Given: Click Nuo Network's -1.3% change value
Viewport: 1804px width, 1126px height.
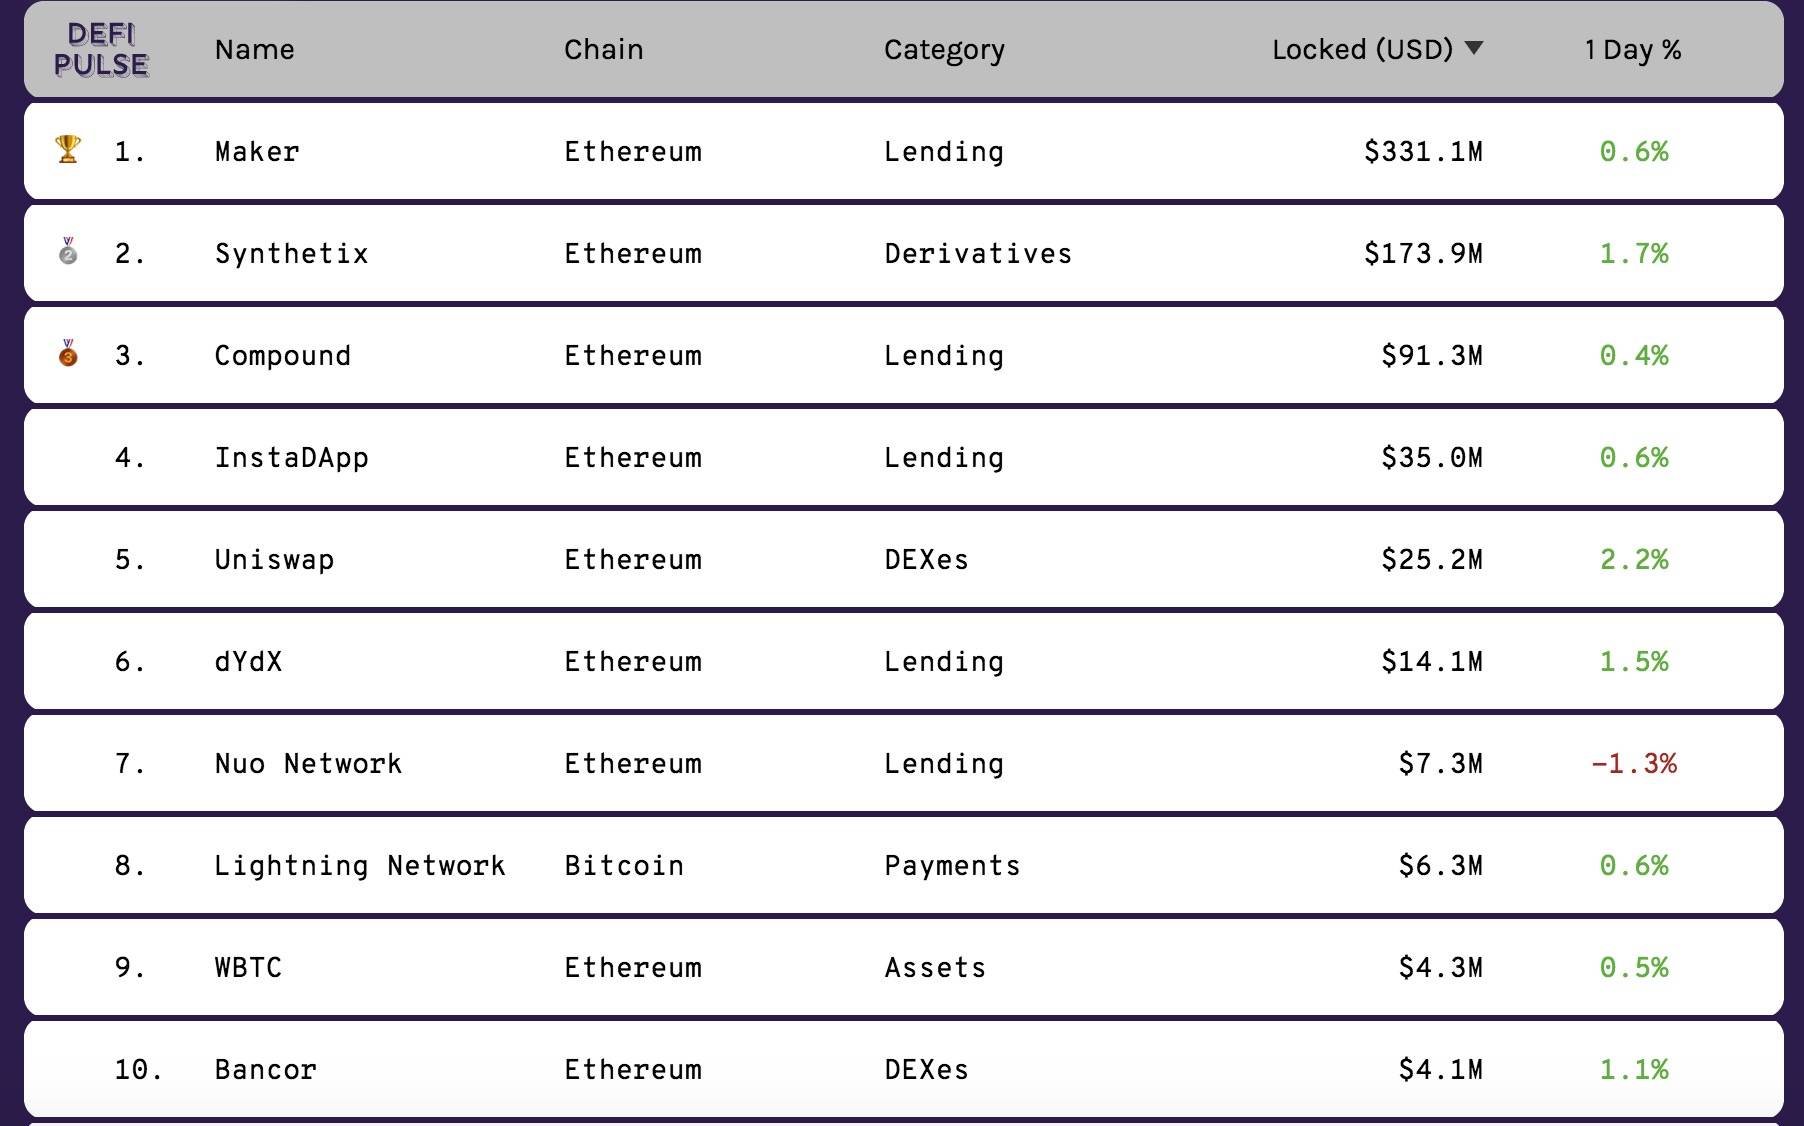Looking at the screenshot, I should [x=1634, y=763].
